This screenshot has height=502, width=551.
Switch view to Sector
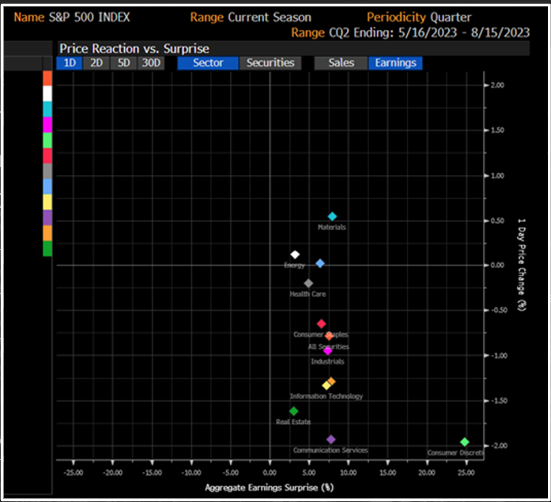pyautogui.click(x=208, y=63)
